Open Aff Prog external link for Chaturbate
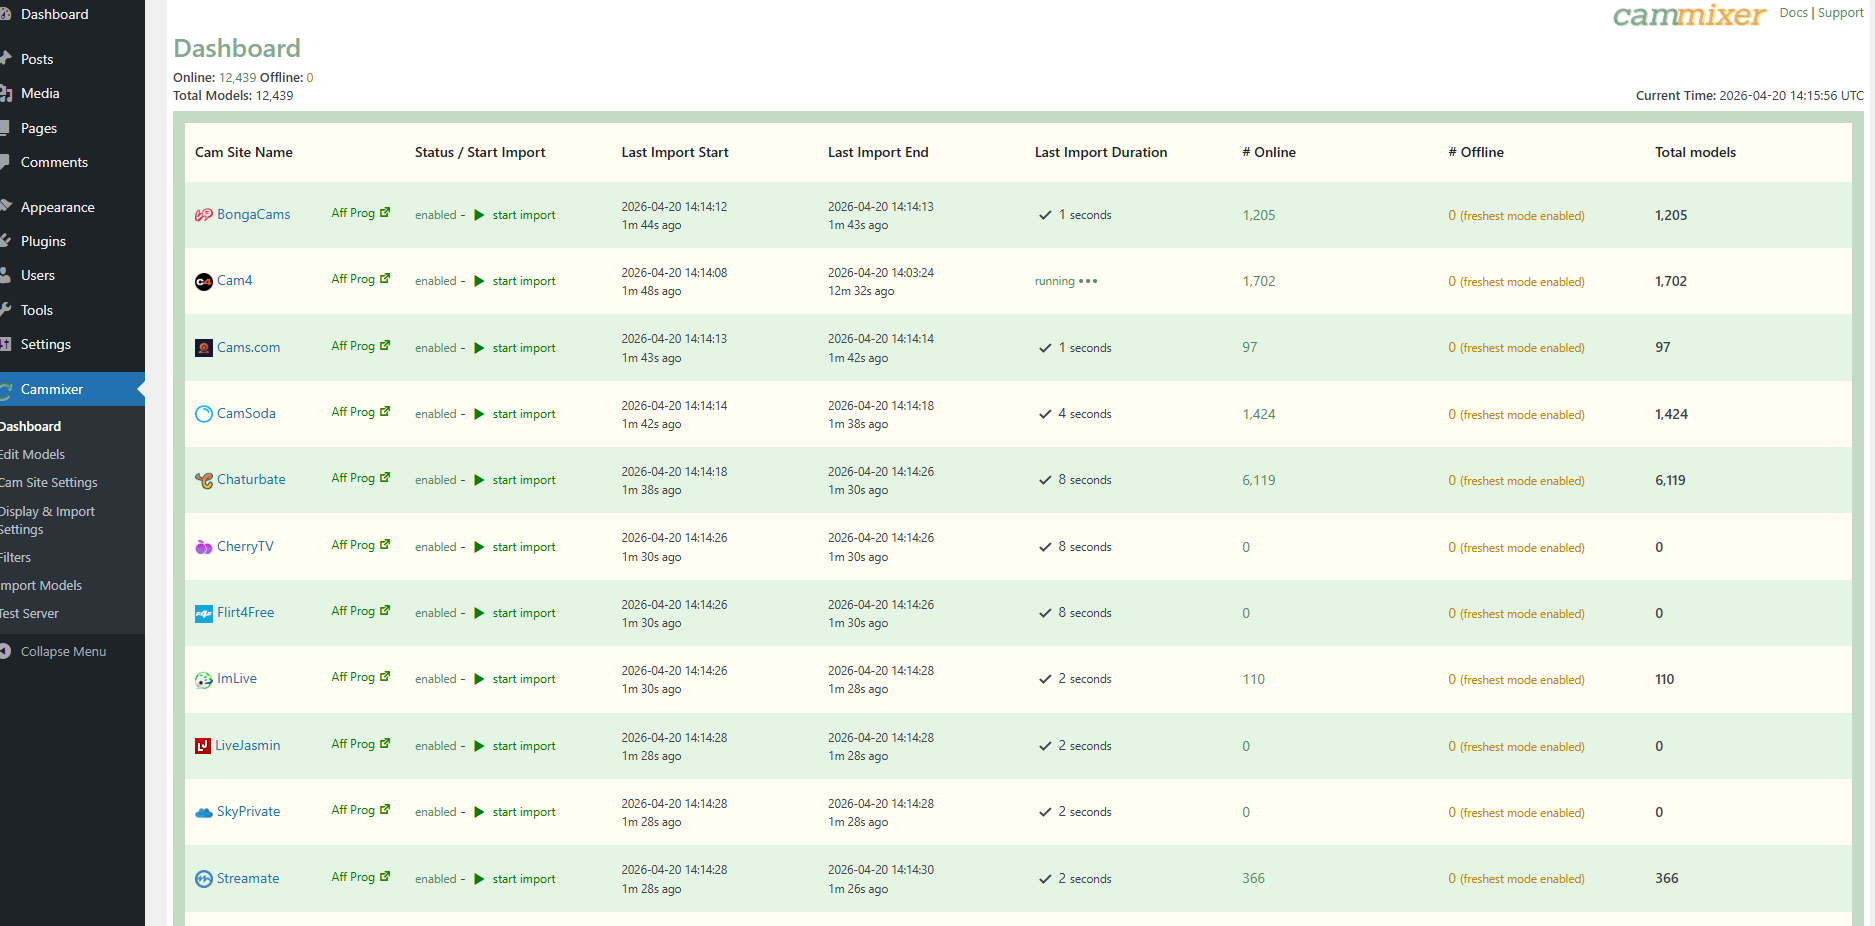 pos(385,478)
